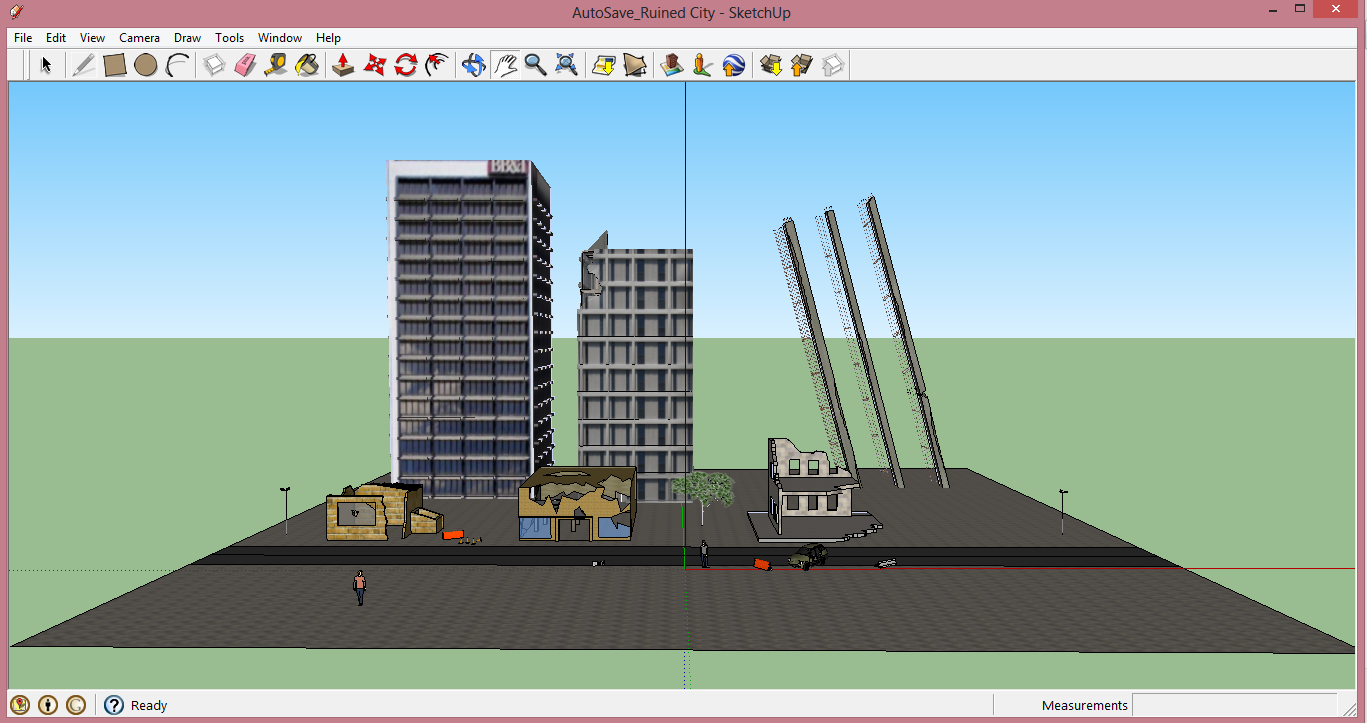Choose the Move tool
Screen dimensions: 1367x723
pyautogui.click(x=373, y=64)
